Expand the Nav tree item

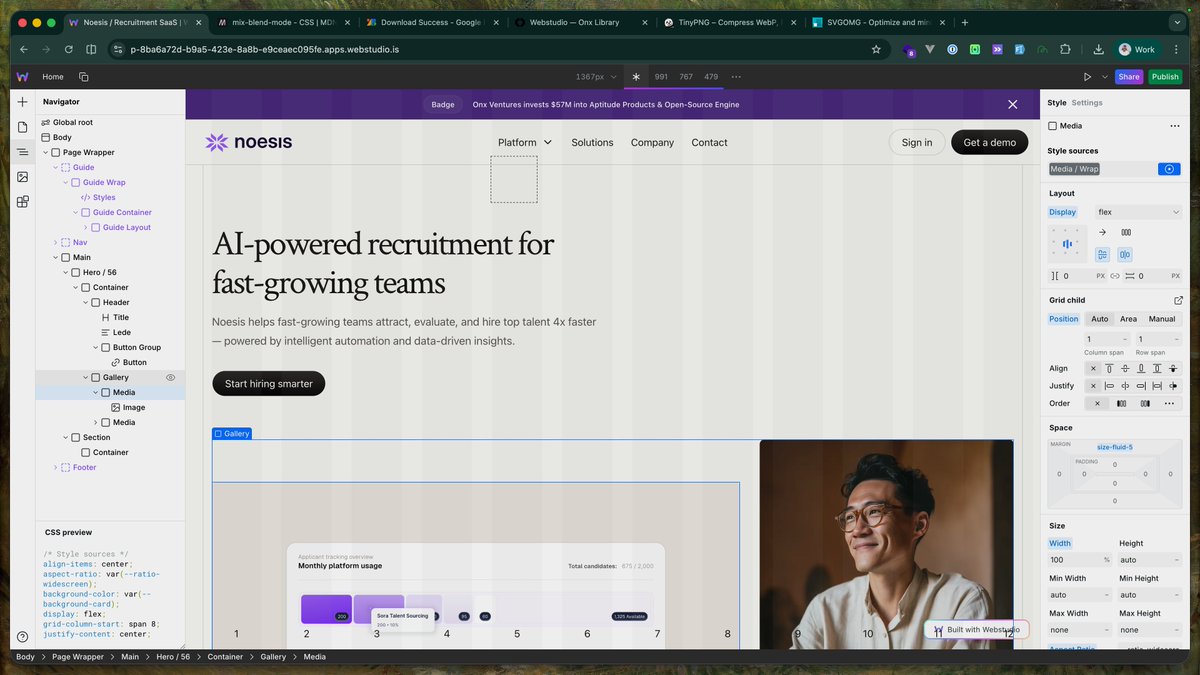point(55,242)
